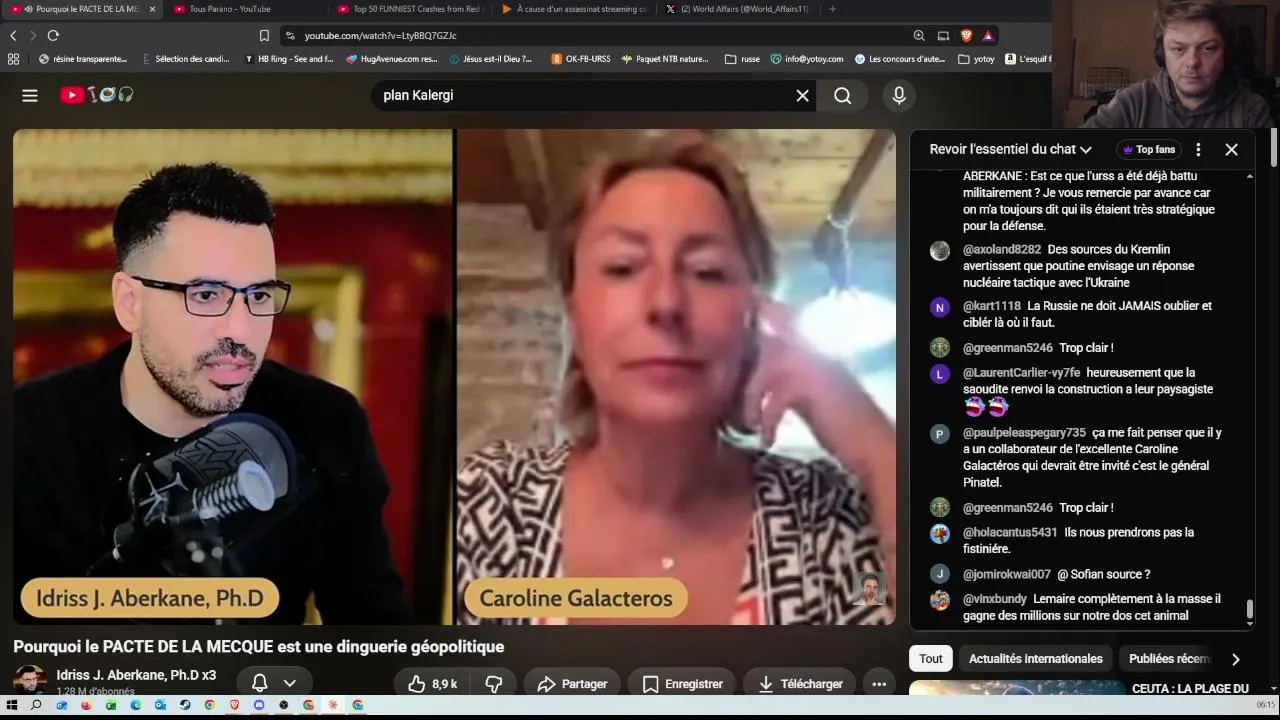Open the 'HugAvenue.com' bookmark

pyautogui.click(x=392, y=59)
